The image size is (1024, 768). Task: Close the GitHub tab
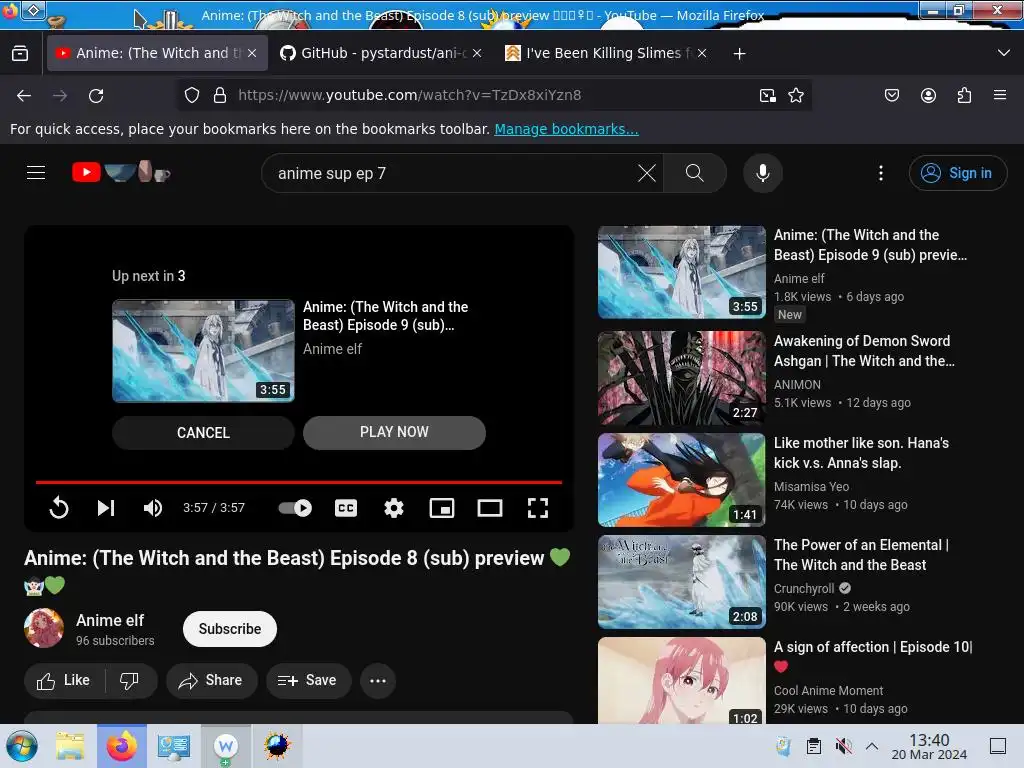[477, 54]
